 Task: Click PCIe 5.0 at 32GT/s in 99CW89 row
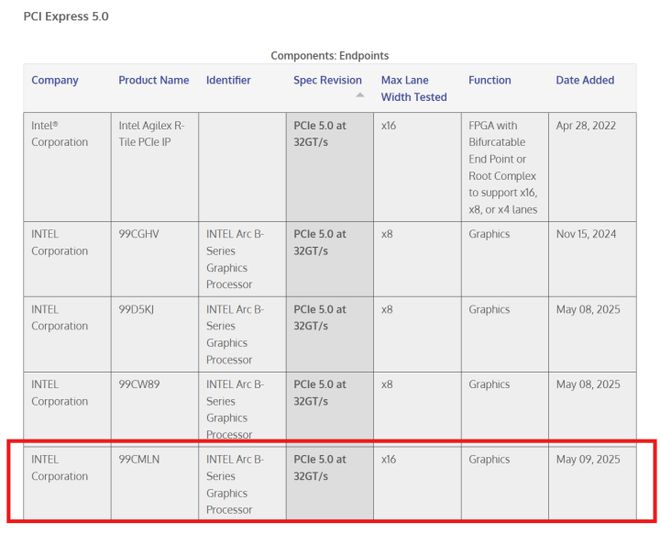[320, 393]
